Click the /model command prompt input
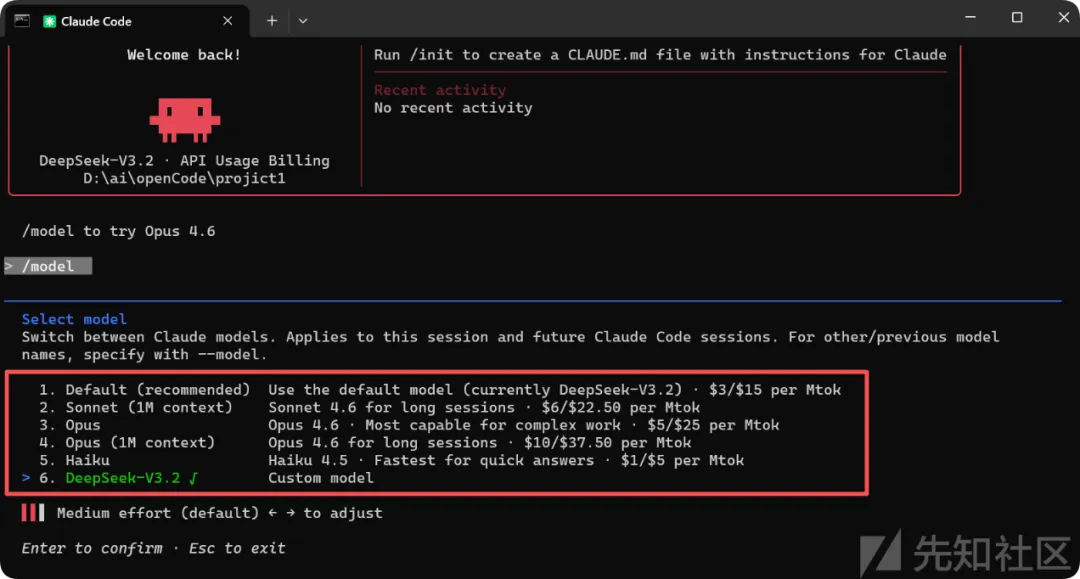Screen dimensions: 1080x579 pos(48,266)
